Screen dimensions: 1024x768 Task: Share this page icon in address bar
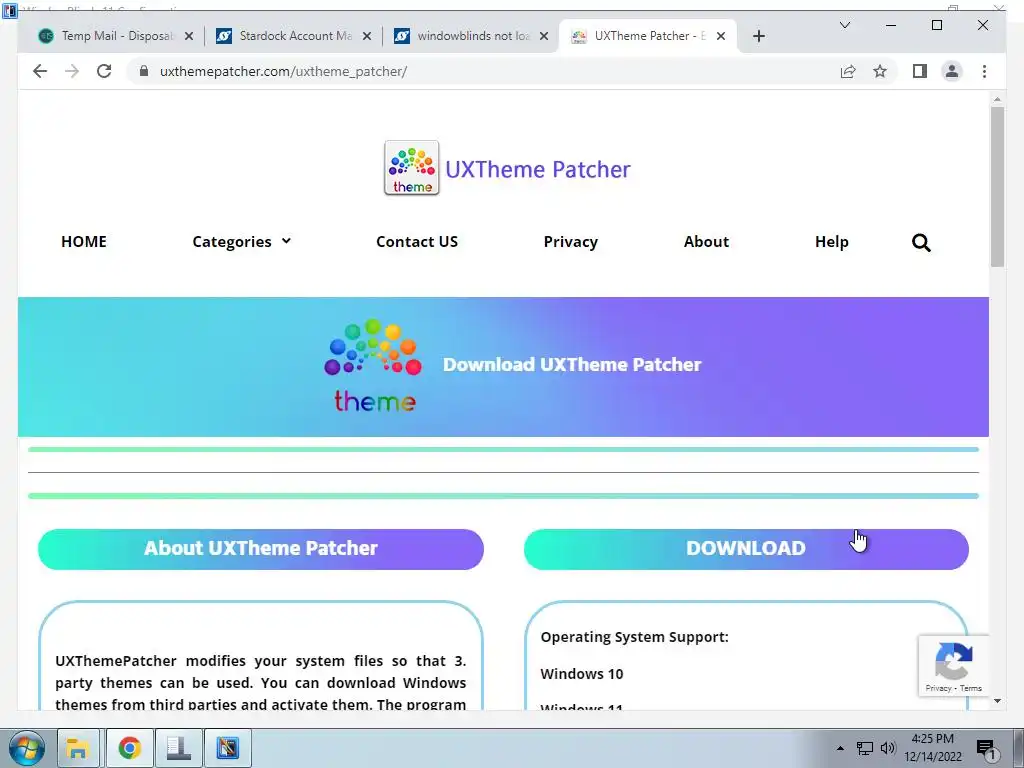(848, 71)
